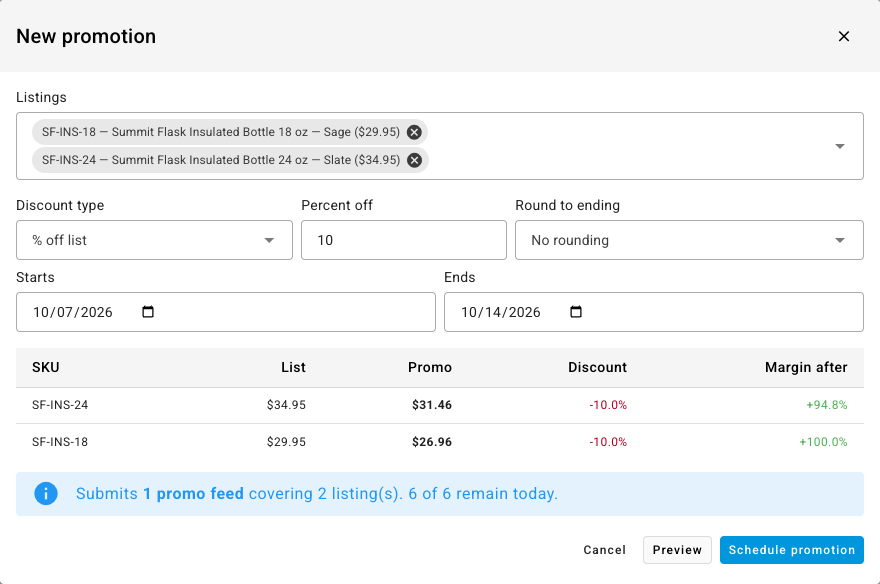This screenshot has height=584, width=880.
Task: Click the Preview button
Action: tap(677, 550)
